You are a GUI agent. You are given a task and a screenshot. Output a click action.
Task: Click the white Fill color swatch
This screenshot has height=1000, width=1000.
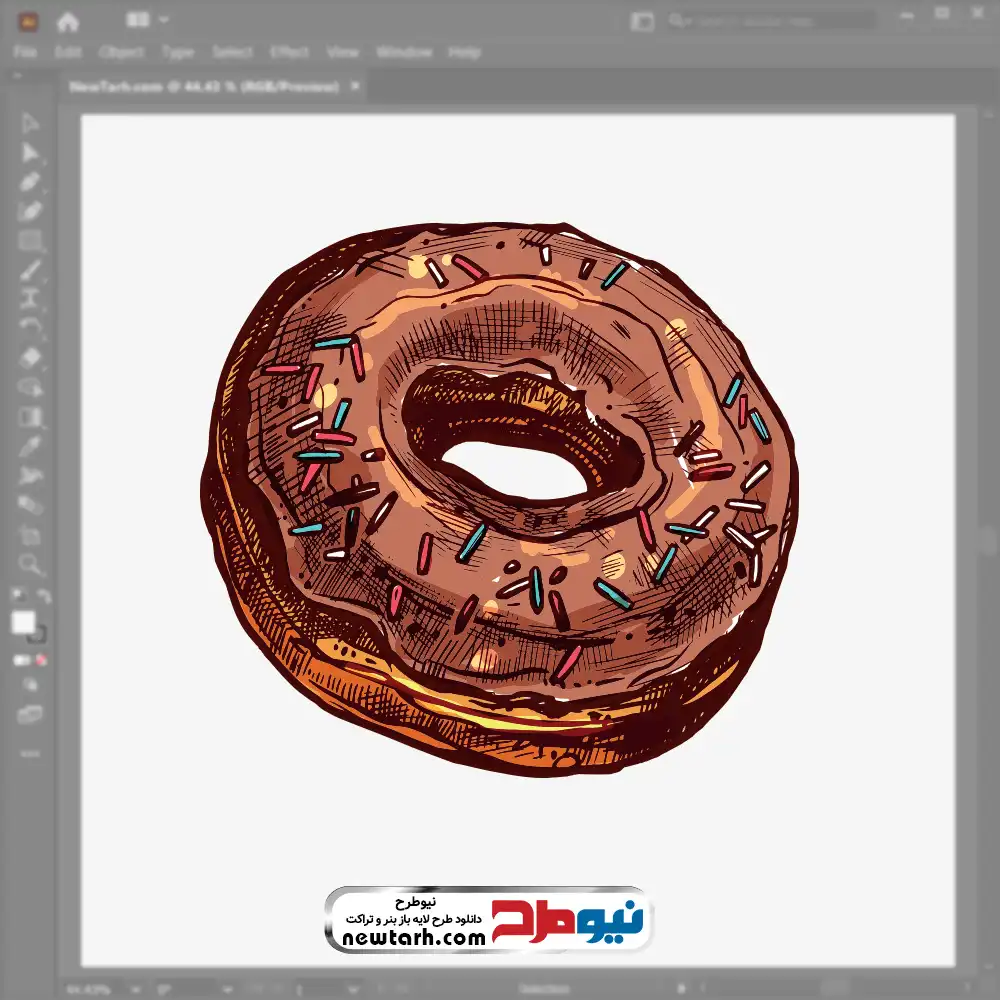point(23,623)
